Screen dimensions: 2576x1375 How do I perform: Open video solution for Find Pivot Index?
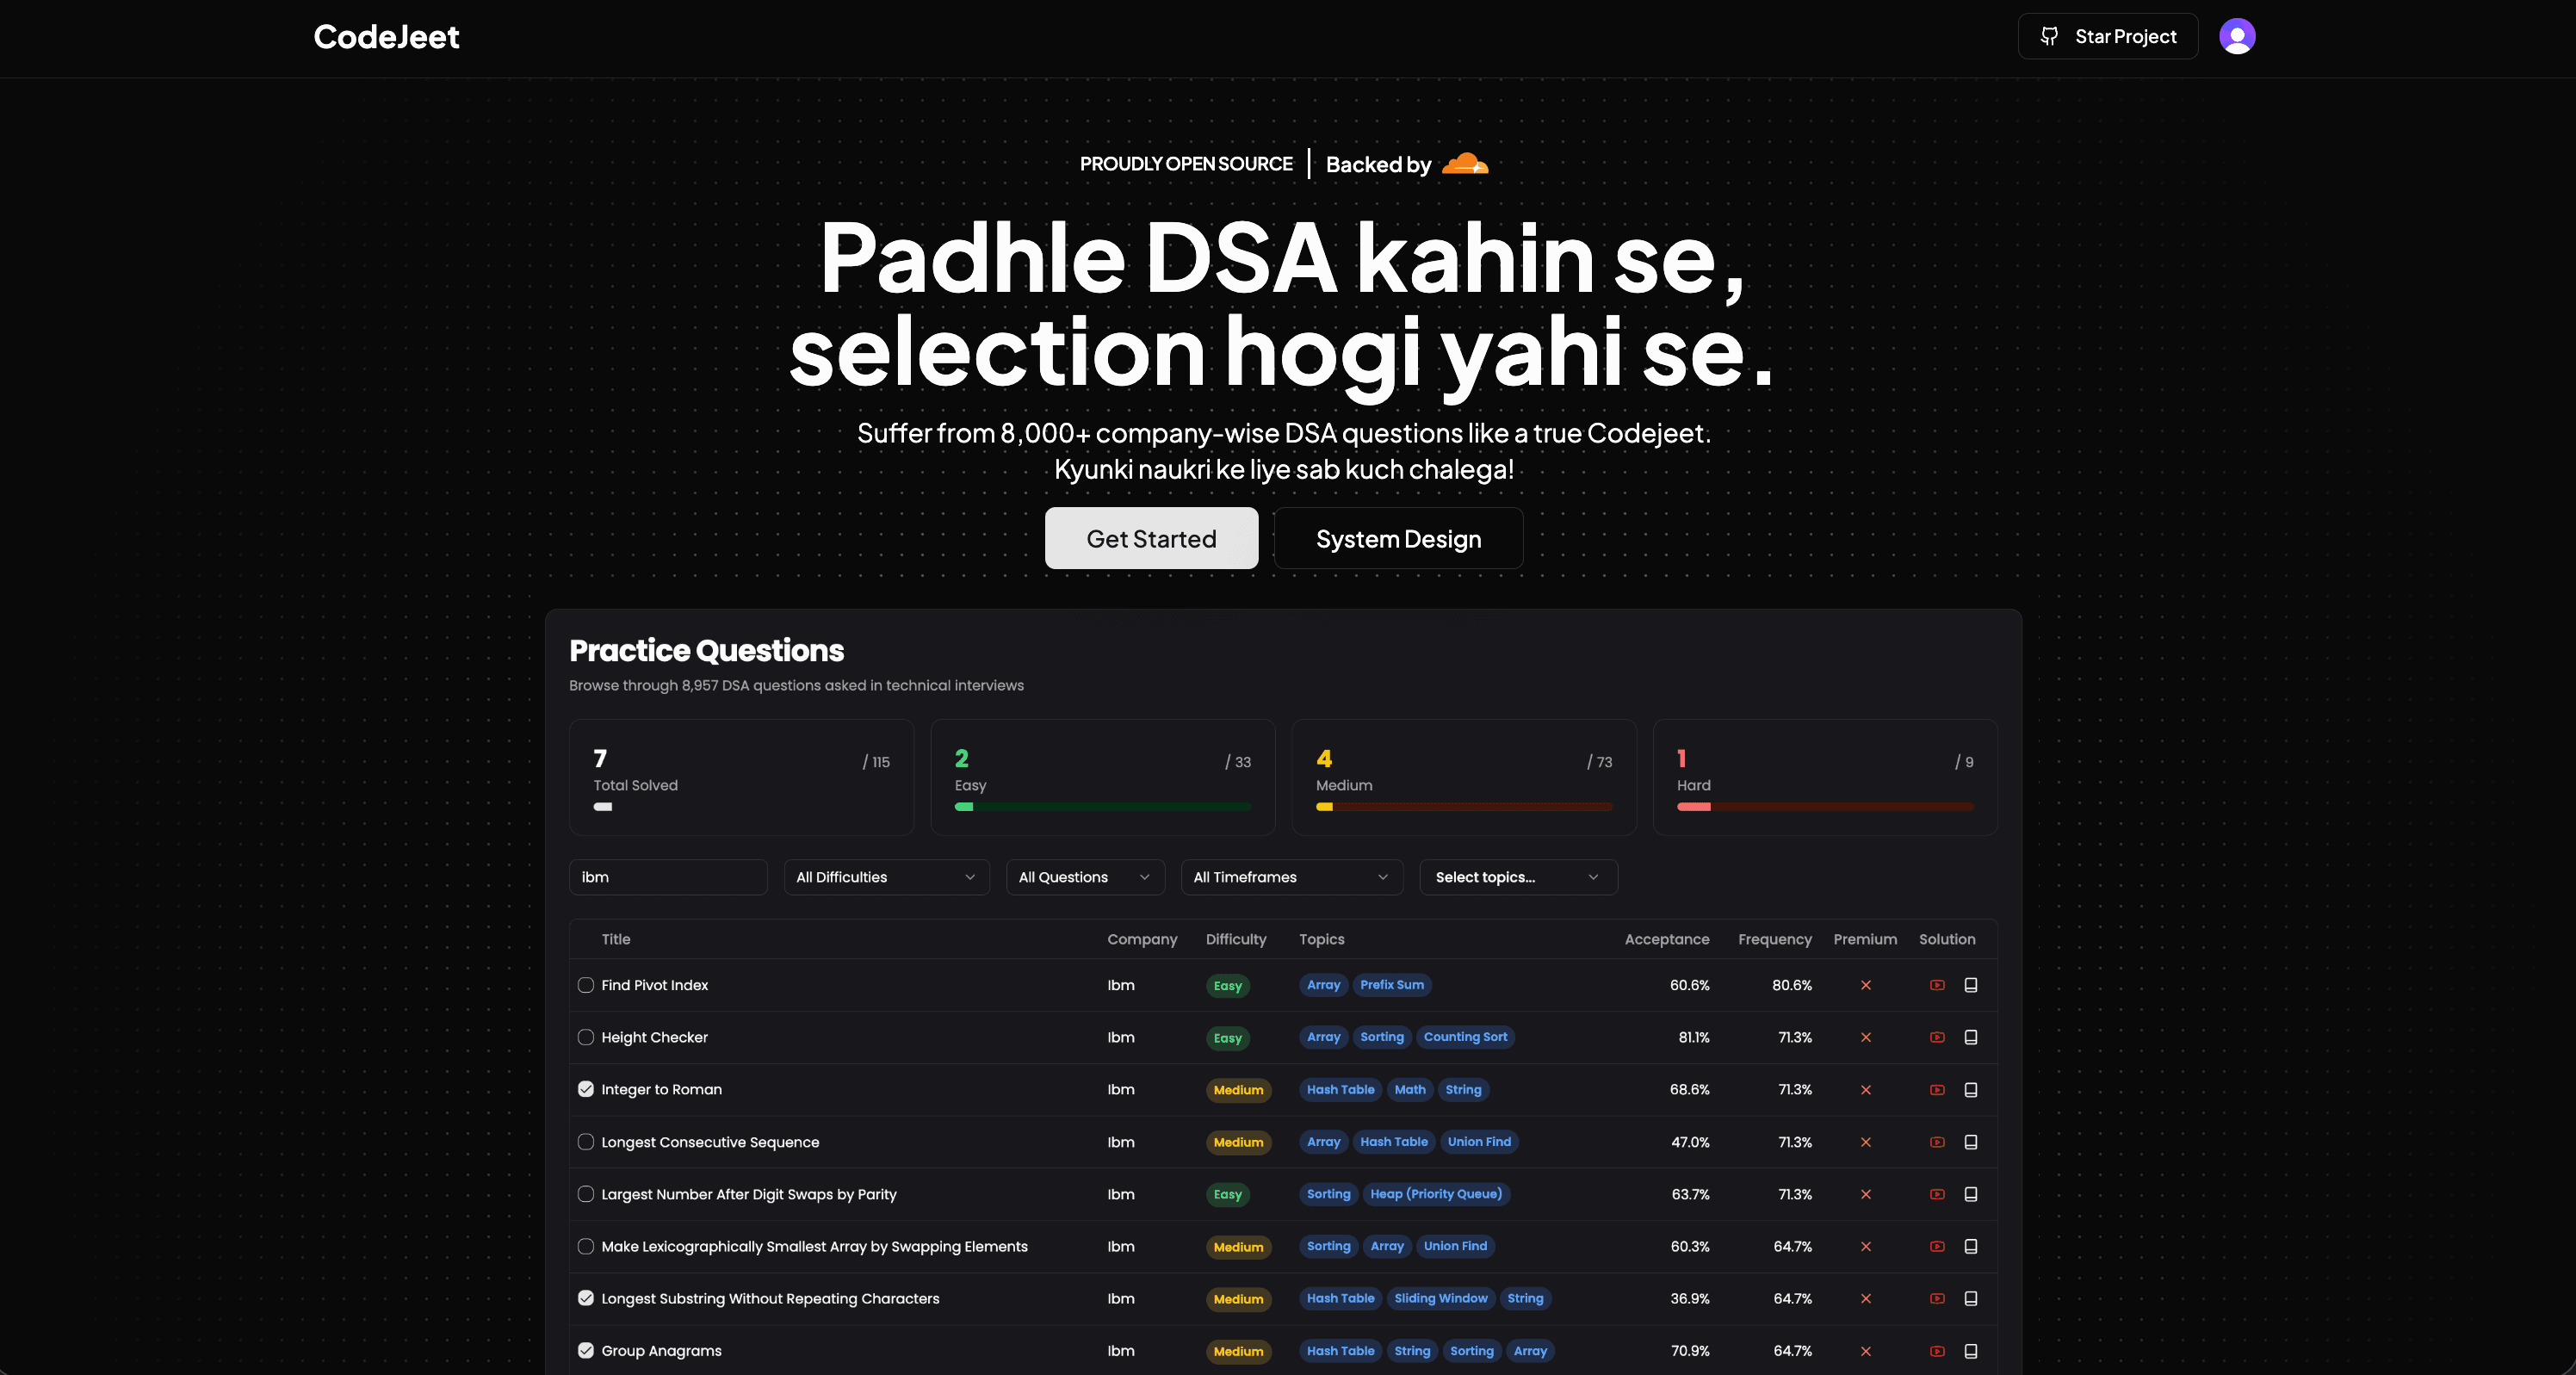[x=1937, y=985]
